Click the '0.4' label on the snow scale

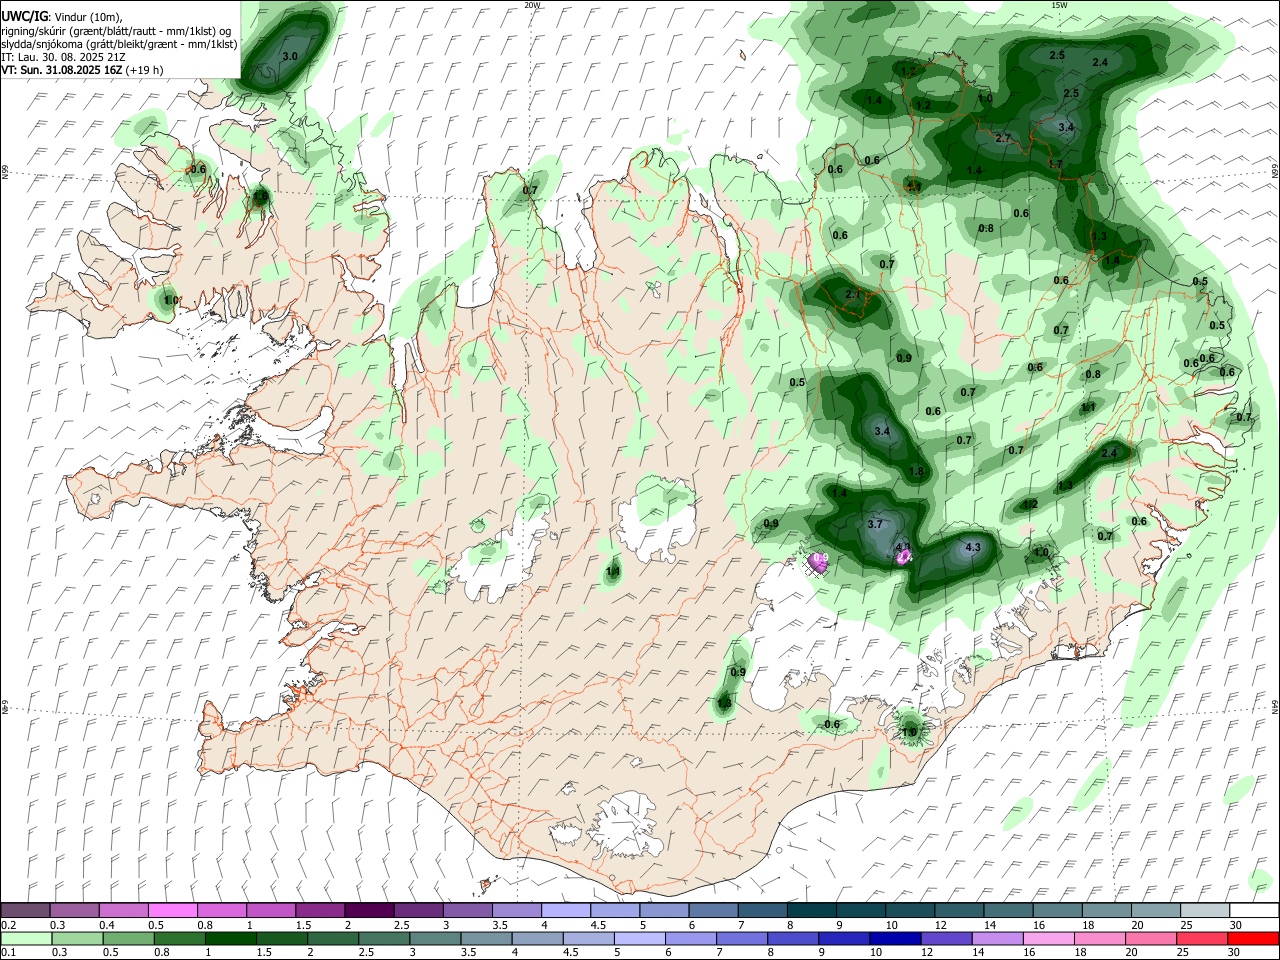pyautogui.click(x=107, y=925)
